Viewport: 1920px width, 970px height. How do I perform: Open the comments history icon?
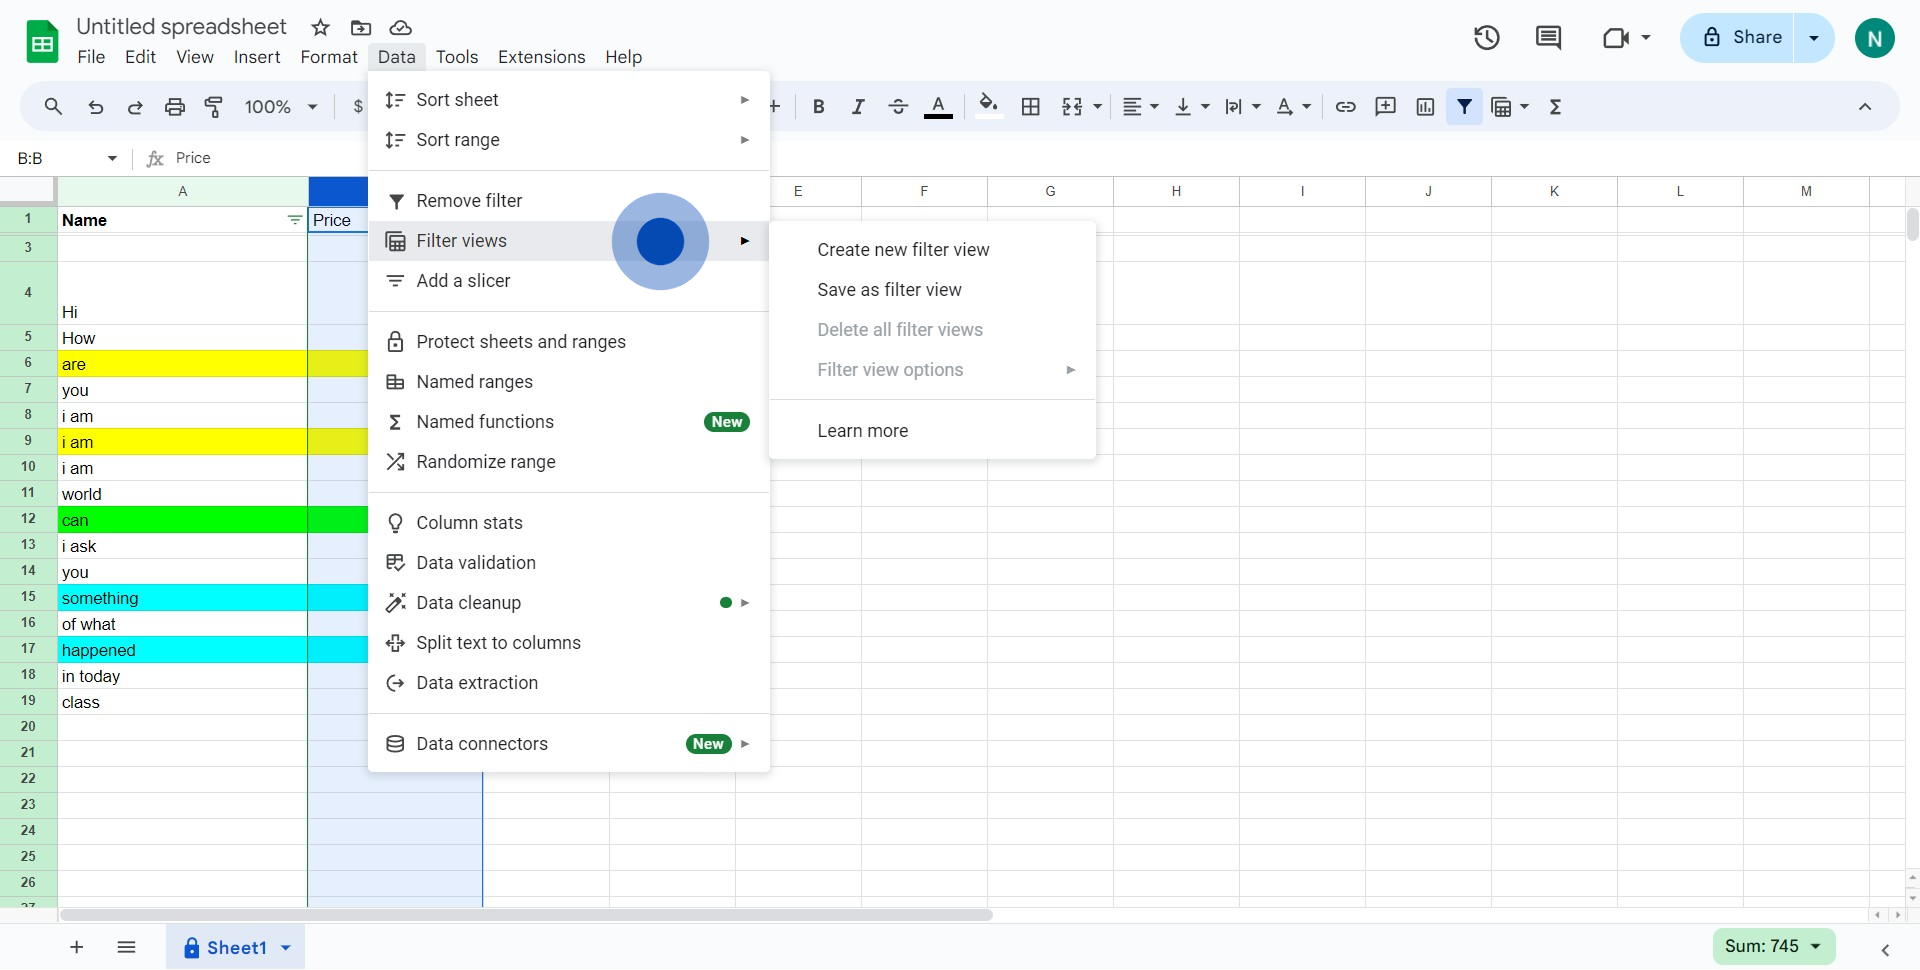click(x=1548, y=38)
